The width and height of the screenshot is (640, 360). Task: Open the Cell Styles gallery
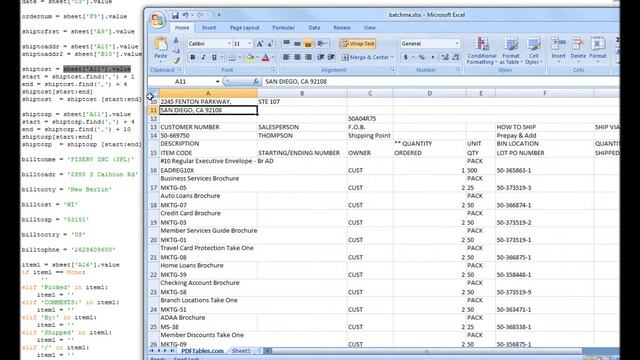(534, 51)
